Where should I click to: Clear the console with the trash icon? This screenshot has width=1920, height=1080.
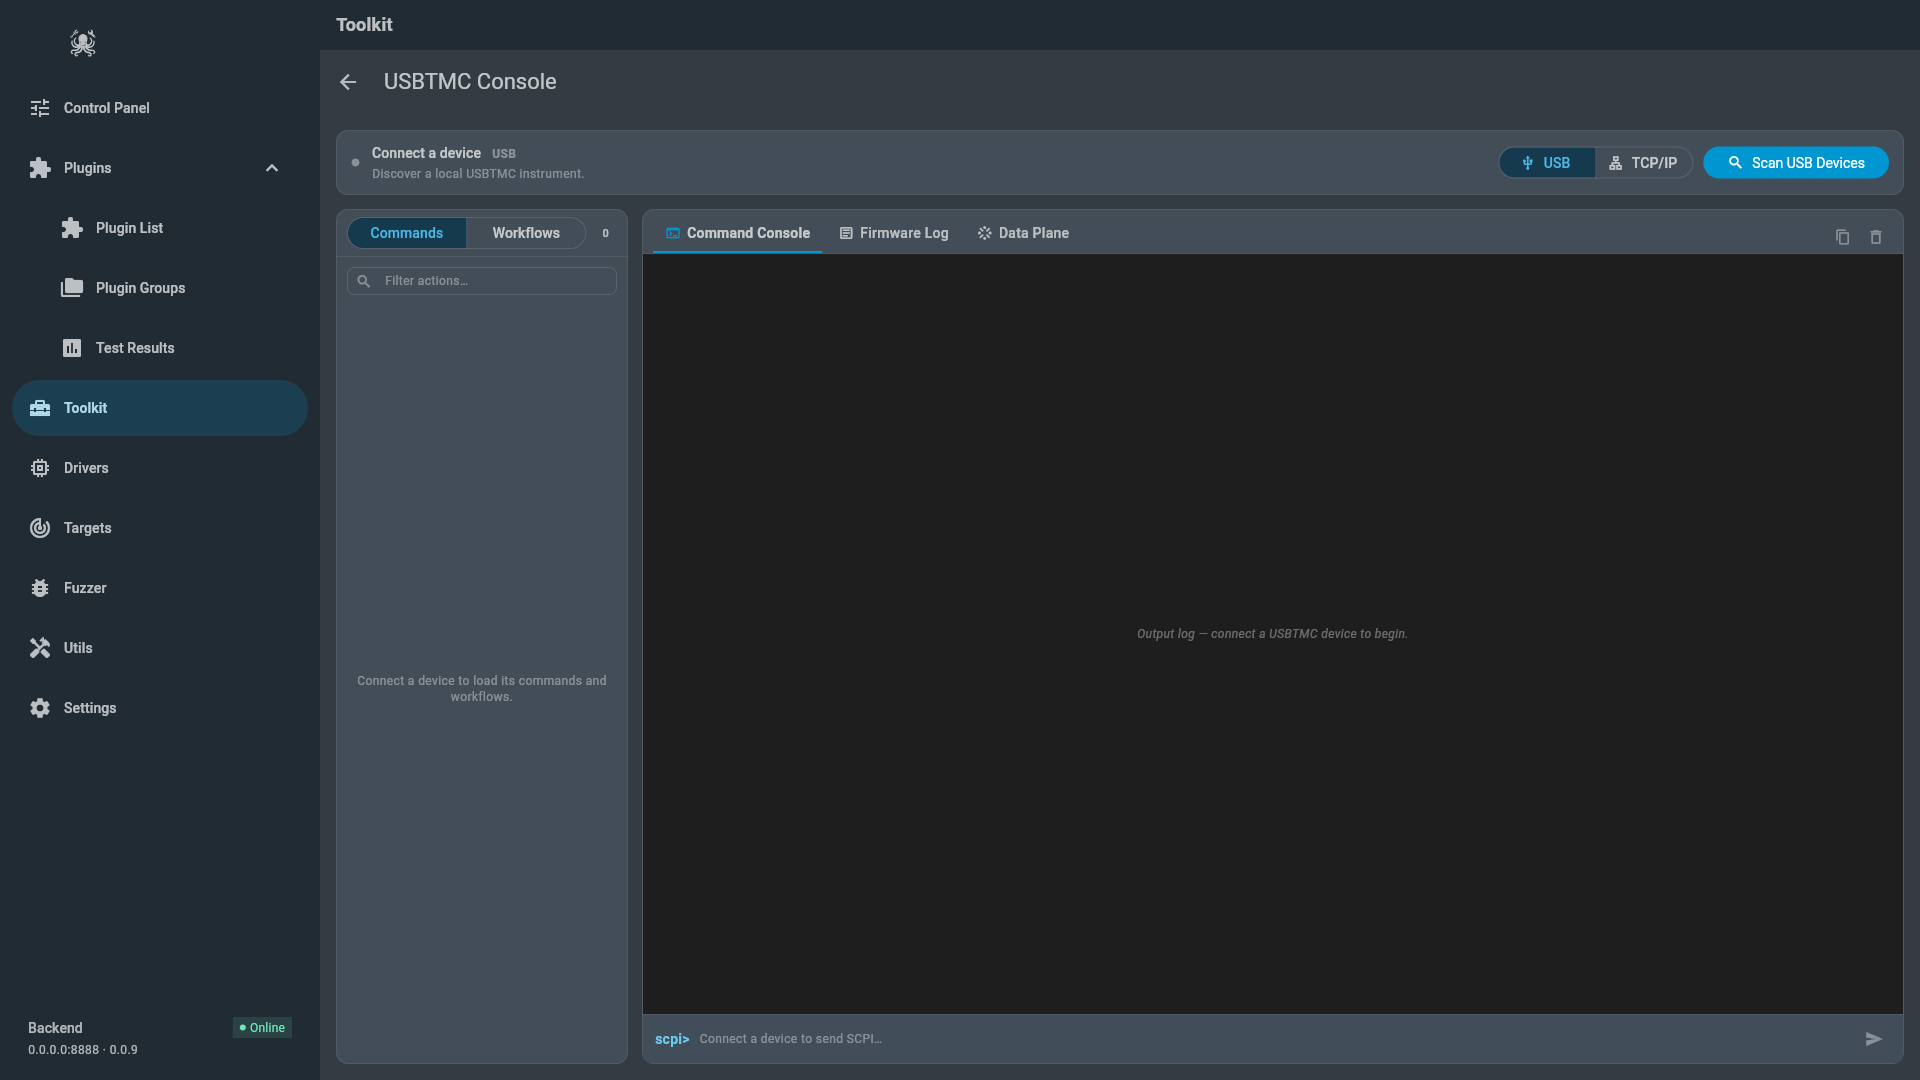[1876, 237]
